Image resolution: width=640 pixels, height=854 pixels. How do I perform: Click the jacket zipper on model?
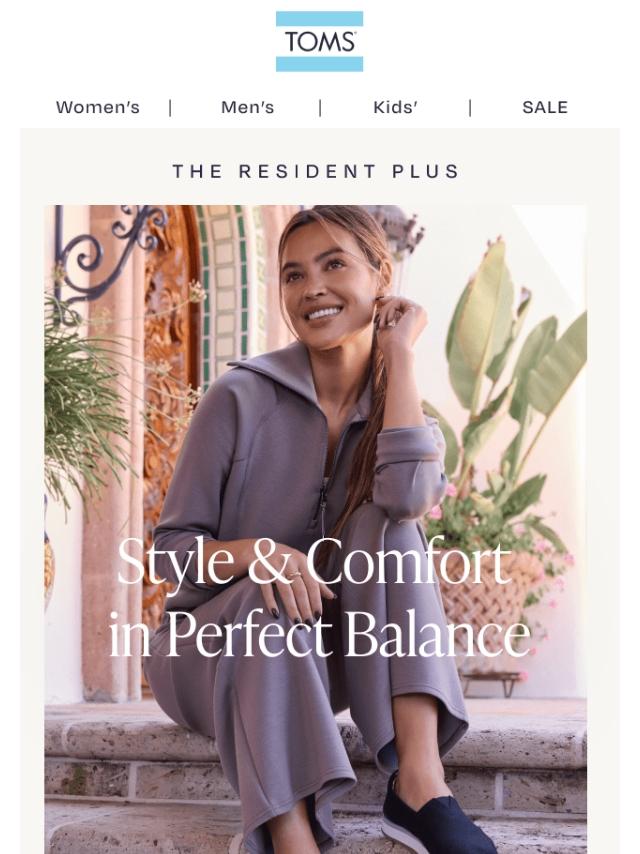[x=325, y=490]
